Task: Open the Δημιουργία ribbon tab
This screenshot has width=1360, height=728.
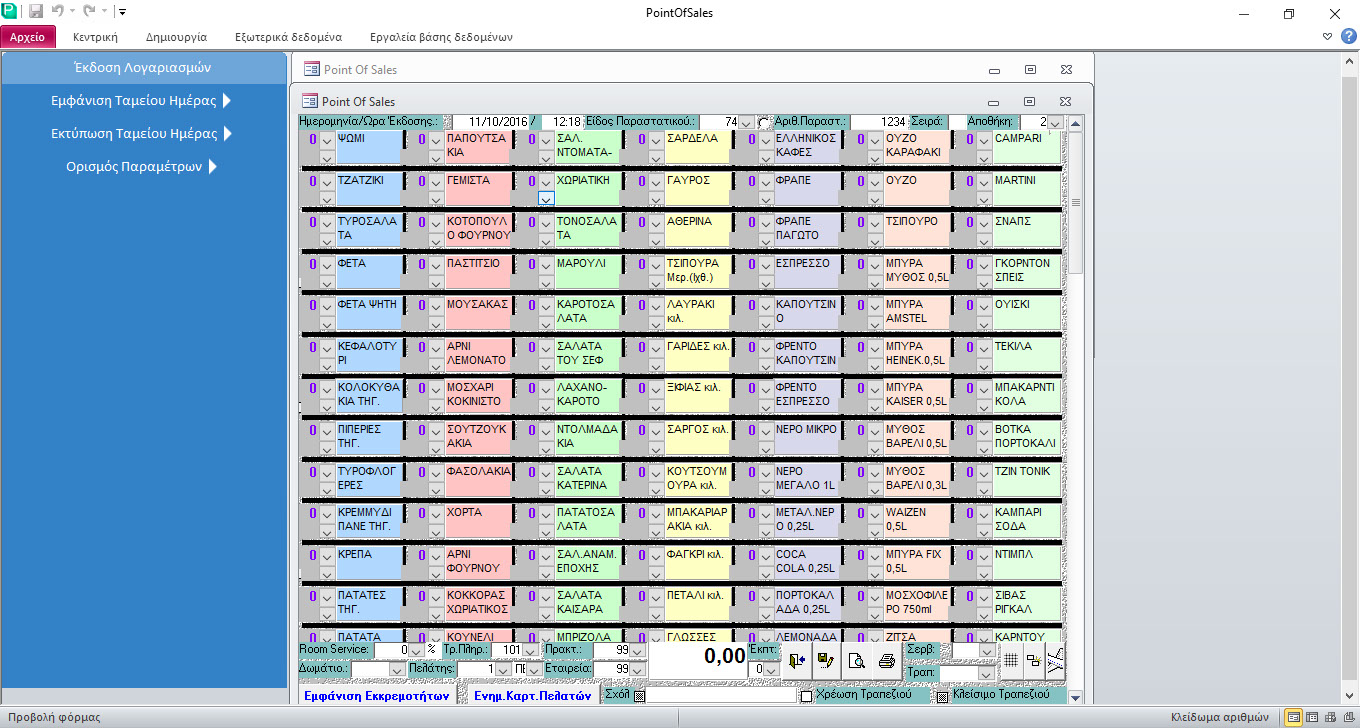Action: (x=176, y=37)
